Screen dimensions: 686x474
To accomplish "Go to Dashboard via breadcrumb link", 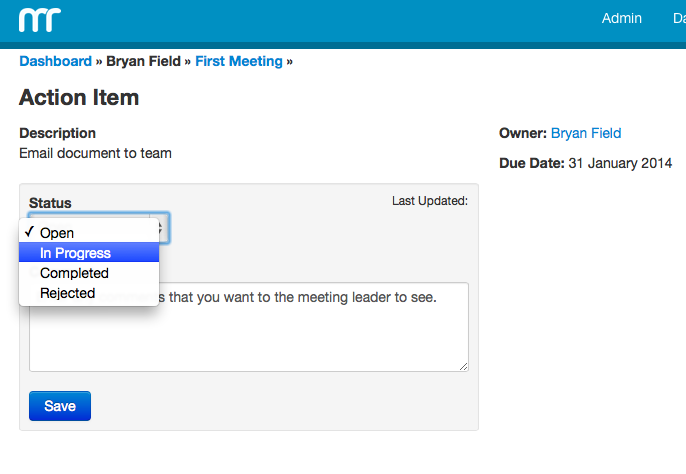I will (55, 61).
